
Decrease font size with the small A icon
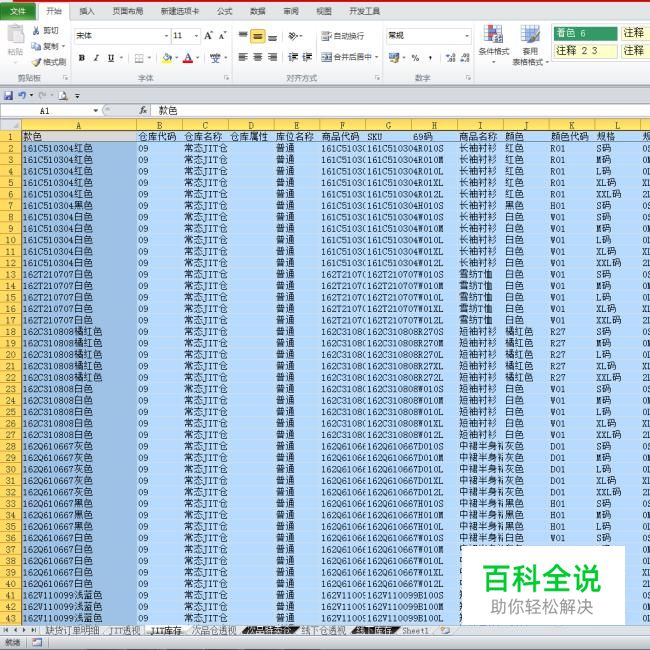click(222, 36)
